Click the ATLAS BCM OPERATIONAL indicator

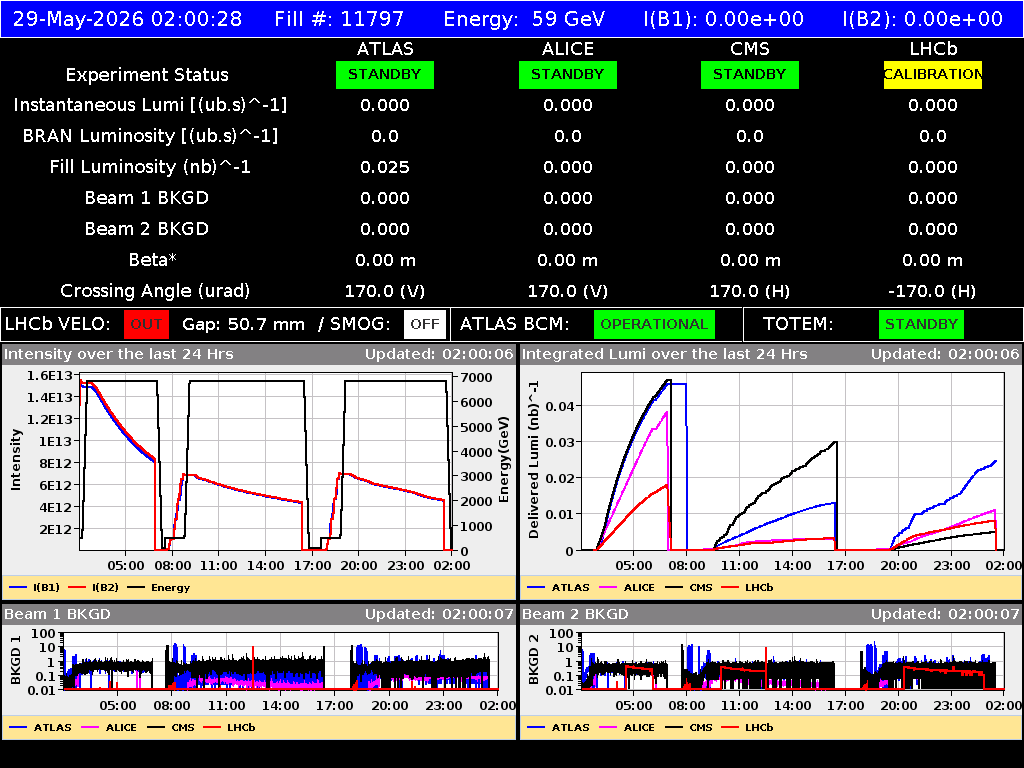click(654, 325)
